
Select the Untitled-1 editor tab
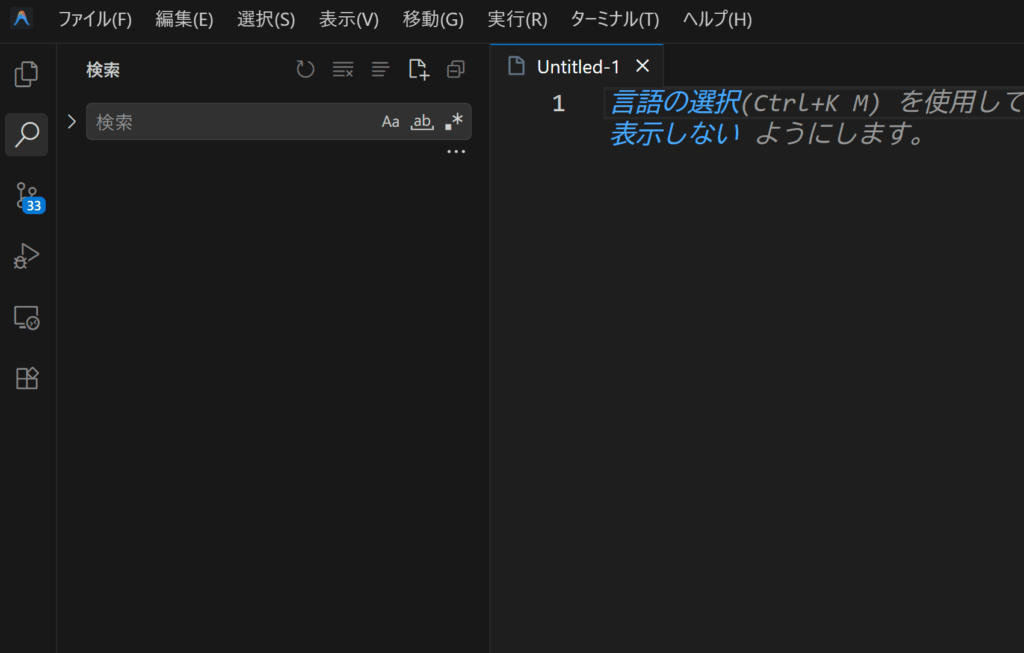(577, 67)
